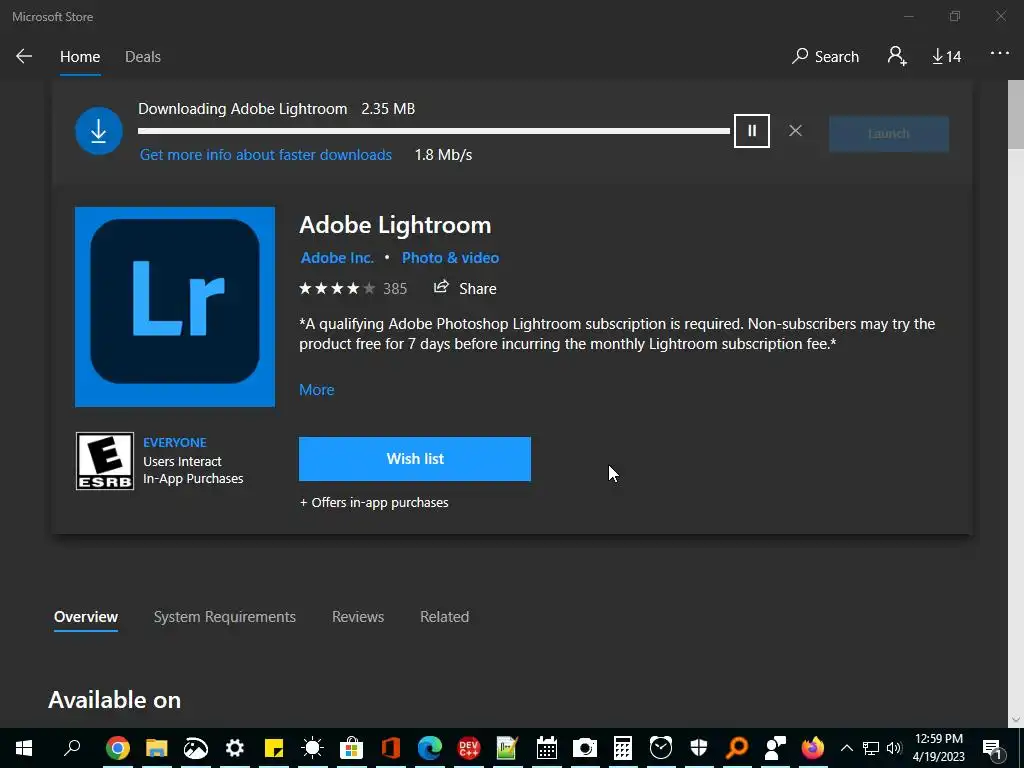Launch Dev-C++ from taskbar
1024x768 pixels.
(468, 748)
